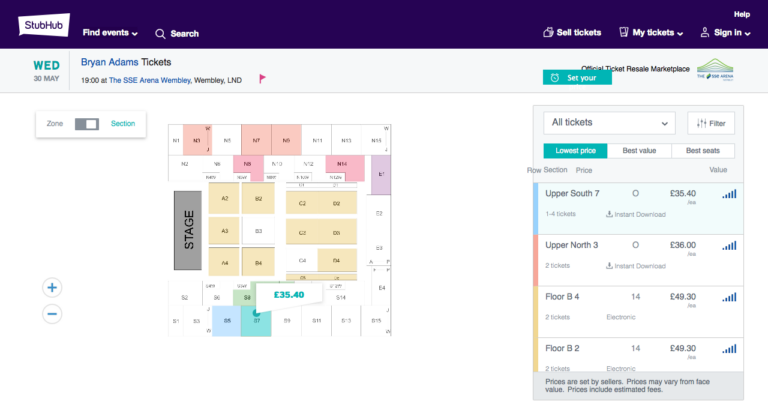Select floor section A3 on the map
The image size is (768, 419).
(x=224, y=230)
